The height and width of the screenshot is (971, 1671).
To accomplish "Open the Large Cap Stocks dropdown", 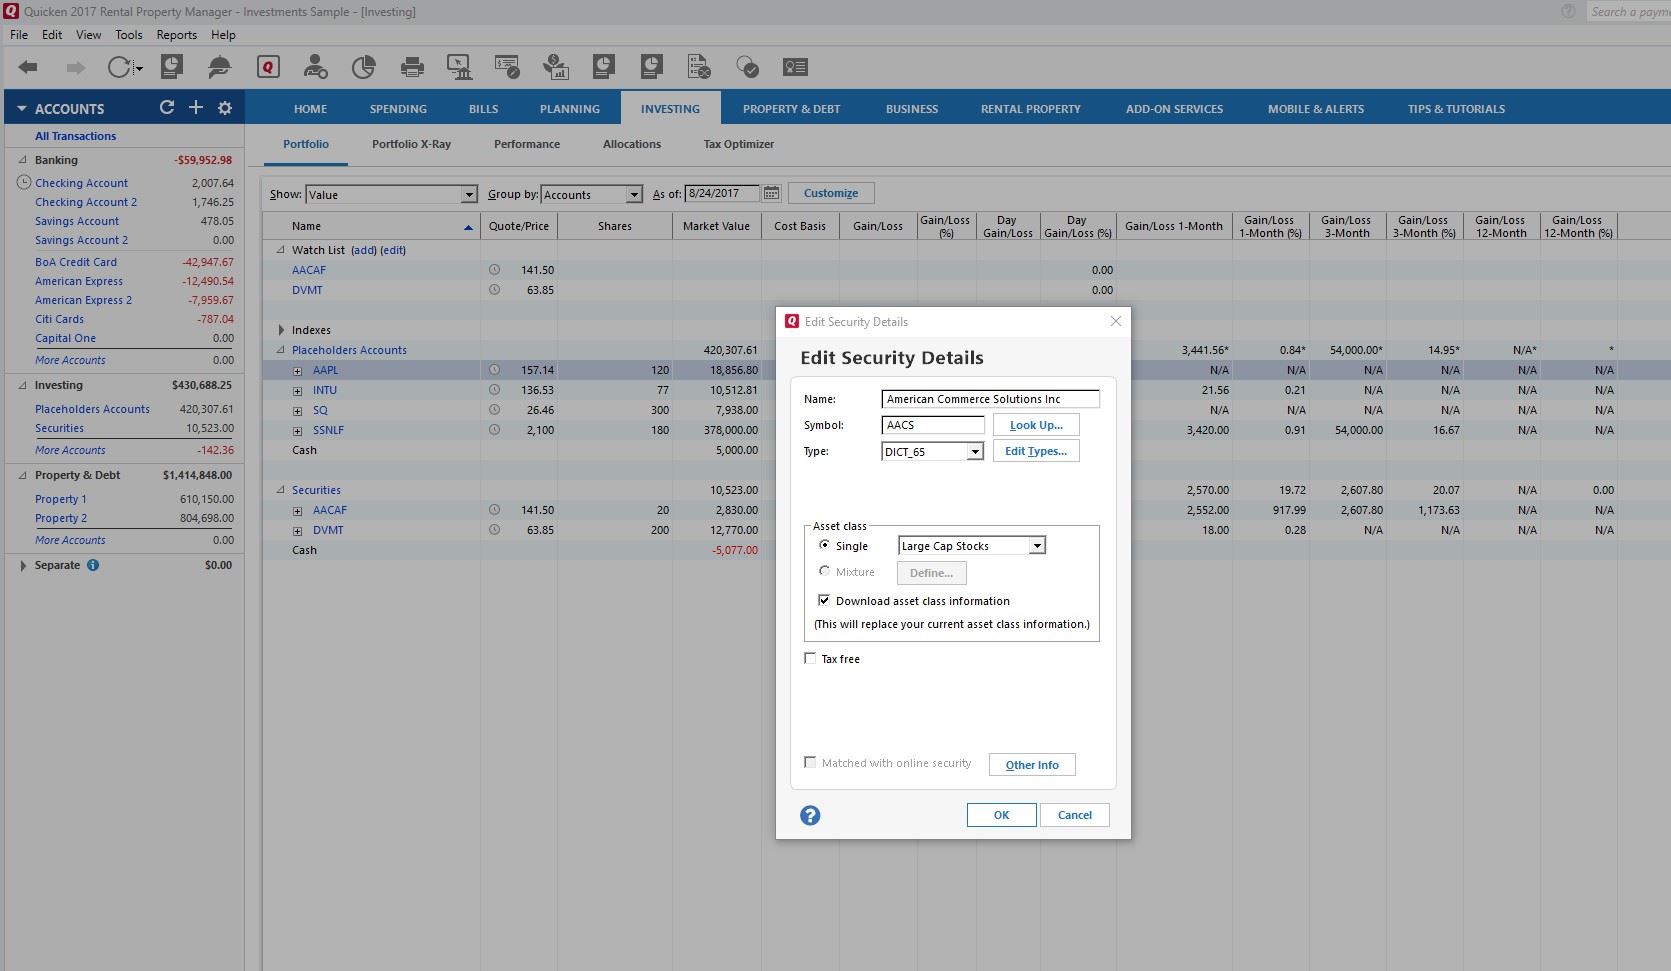I will point(1037,546).
